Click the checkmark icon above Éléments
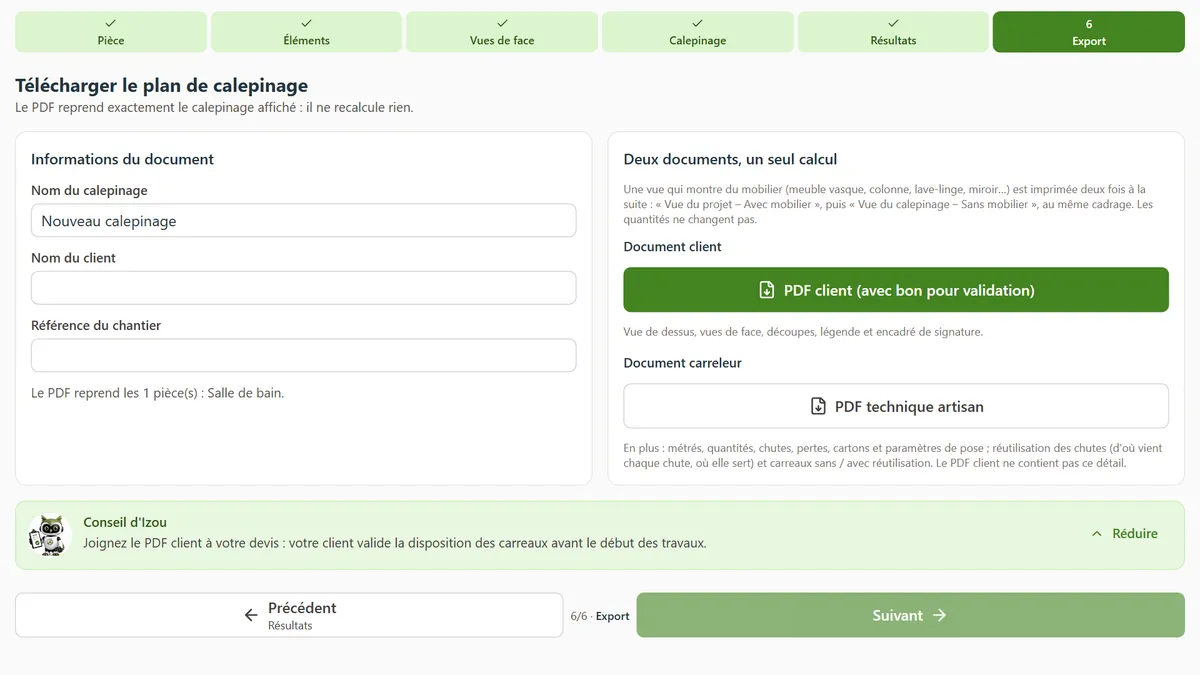Viewport: 1200px width, 675px height. click(306, 23)
